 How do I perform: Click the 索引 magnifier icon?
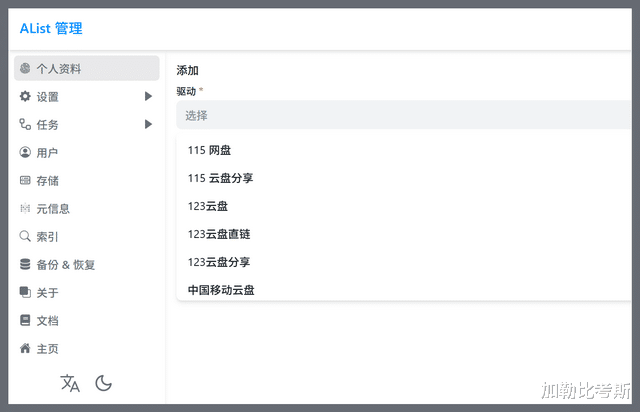coord(25,236)
